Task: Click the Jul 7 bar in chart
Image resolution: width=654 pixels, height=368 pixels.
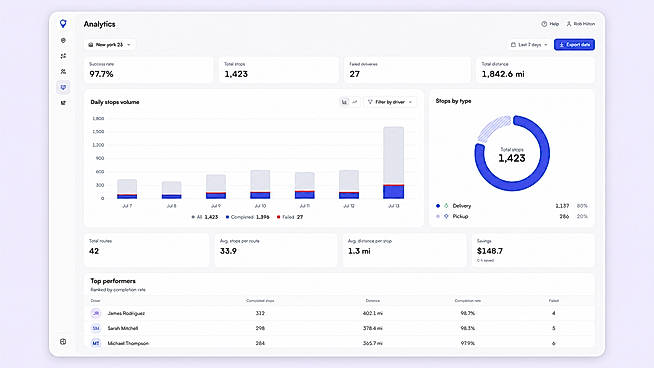Action: point(127,189)
